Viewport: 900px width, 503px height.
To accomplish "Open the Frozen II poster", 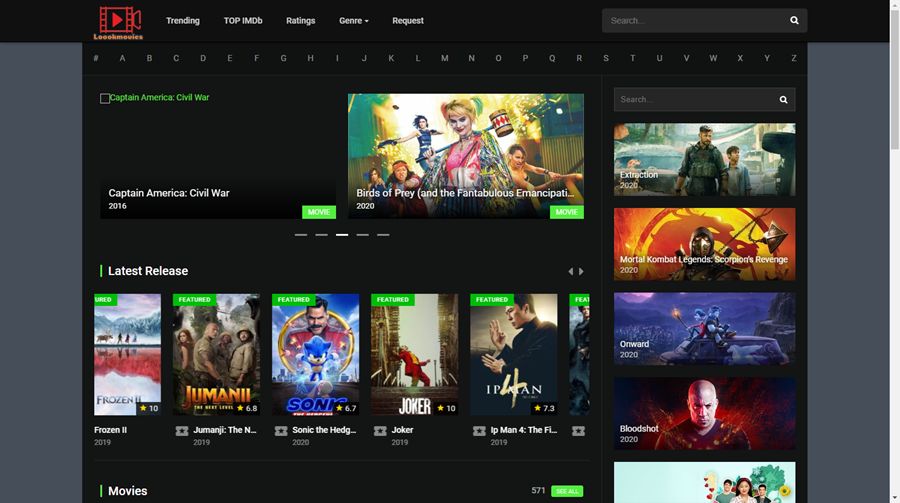I will pyautogui.click(x=127, y=354).
